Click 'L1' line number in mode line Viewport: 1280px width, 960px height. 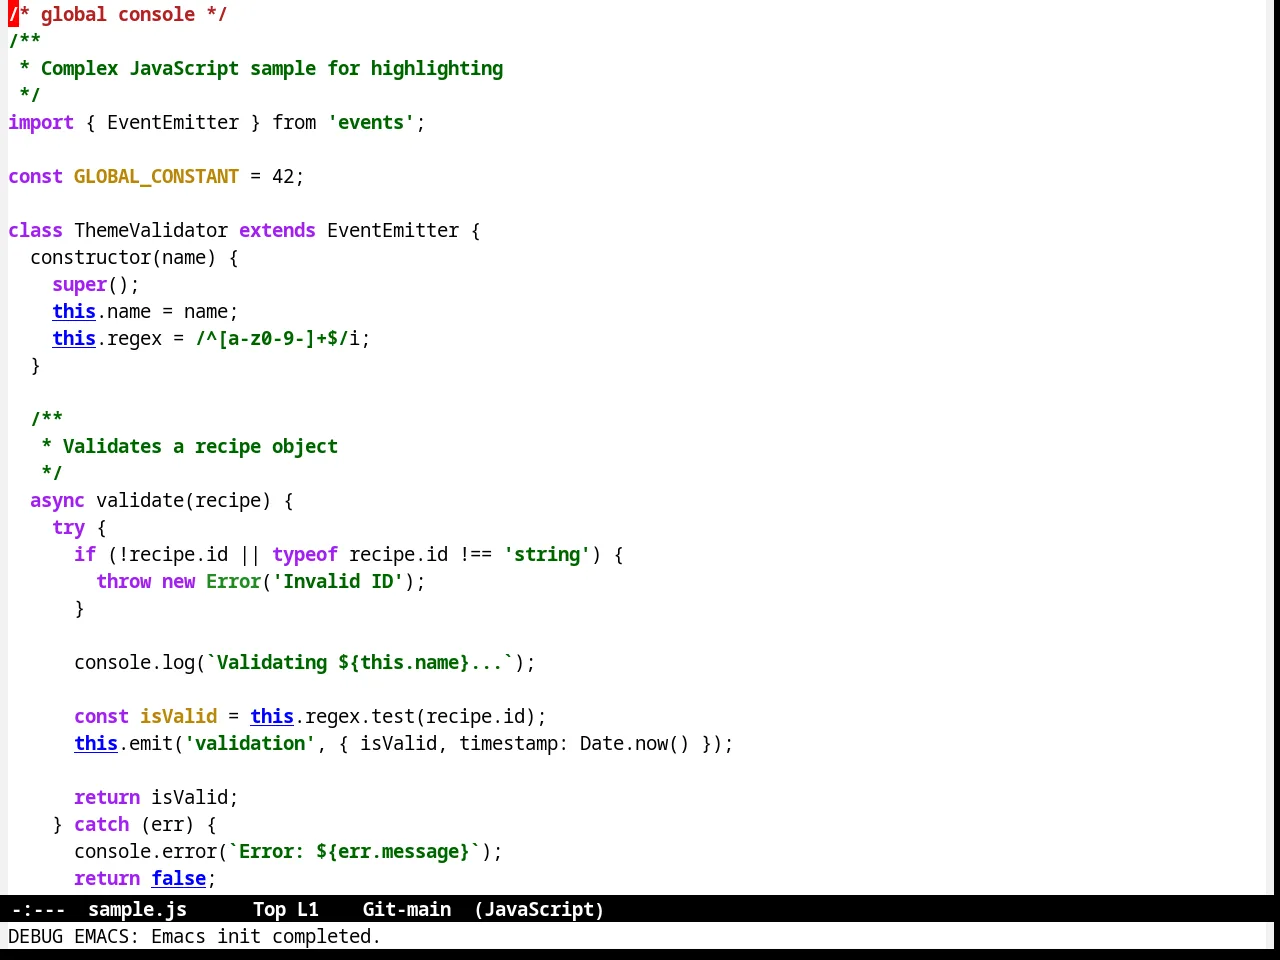click(307, 909)
